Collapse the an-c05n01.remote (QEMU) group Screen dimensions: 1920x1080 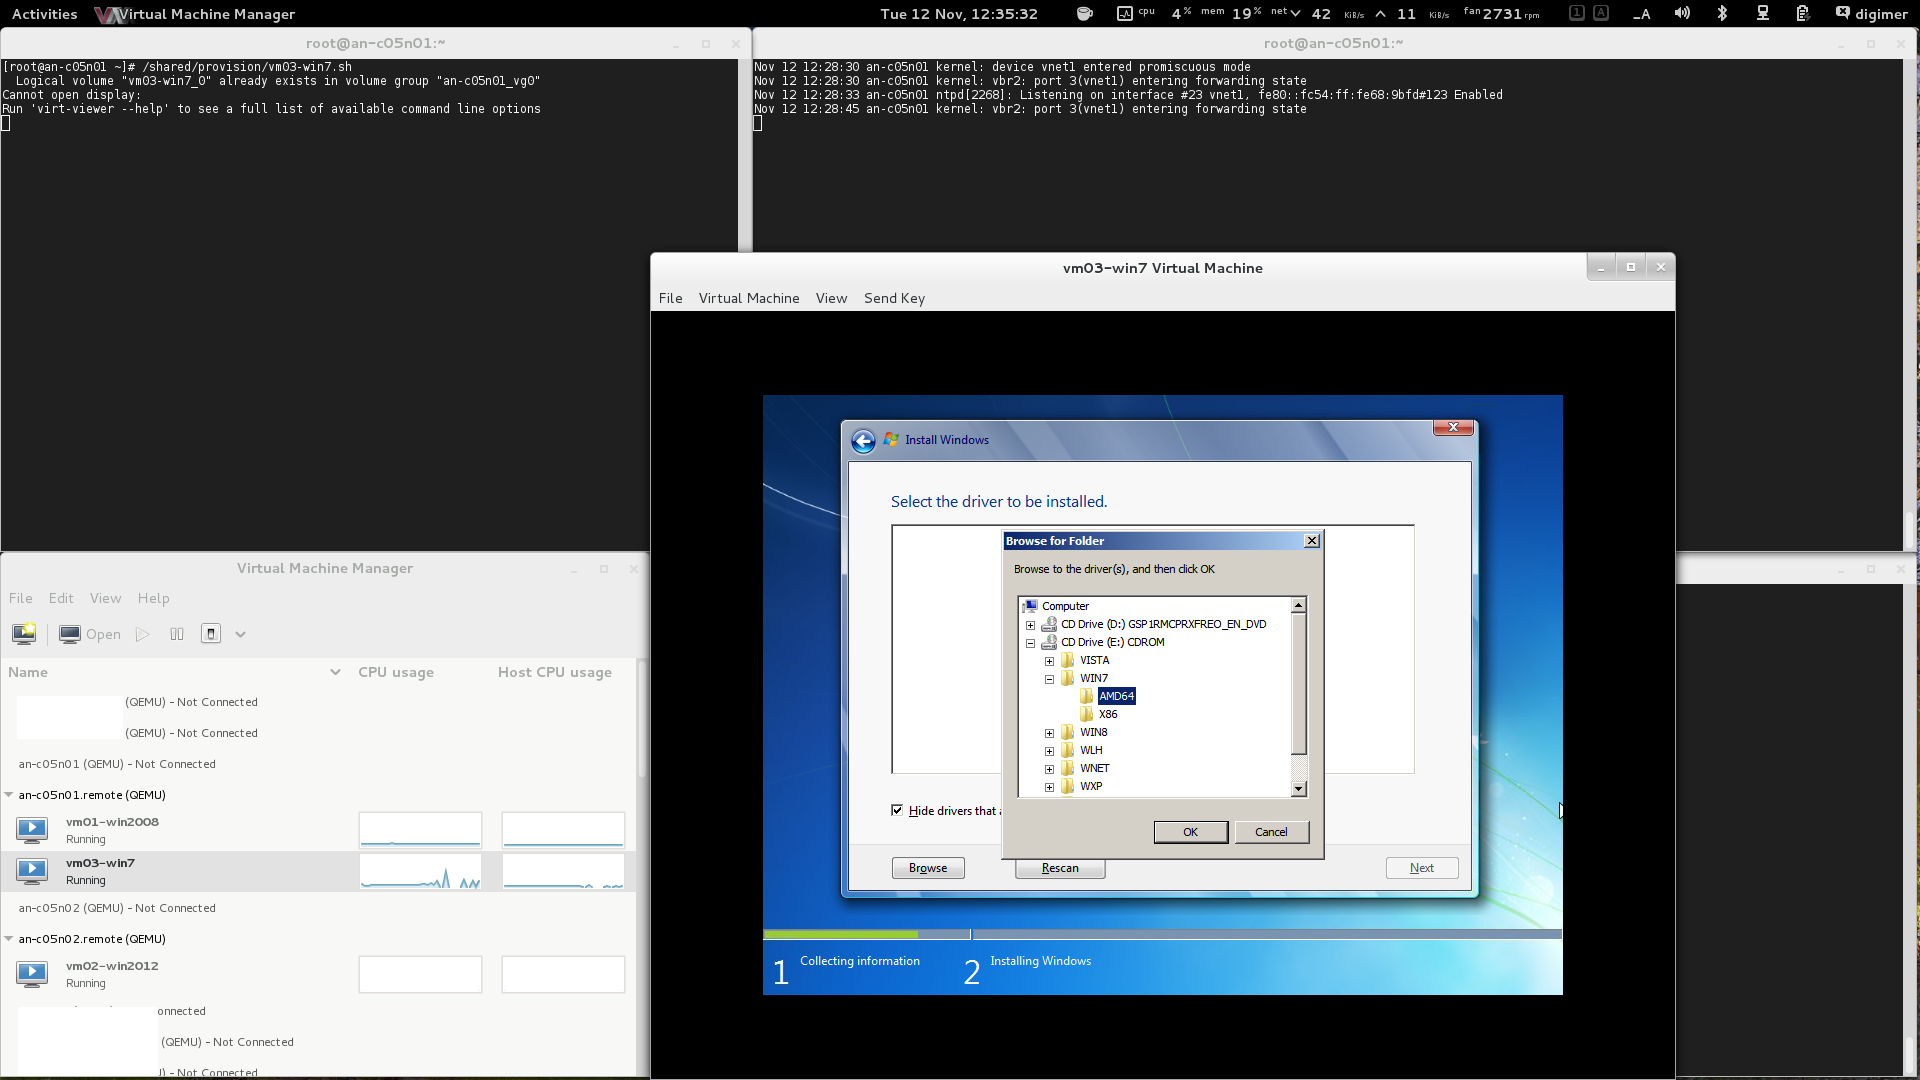(9, 795)
